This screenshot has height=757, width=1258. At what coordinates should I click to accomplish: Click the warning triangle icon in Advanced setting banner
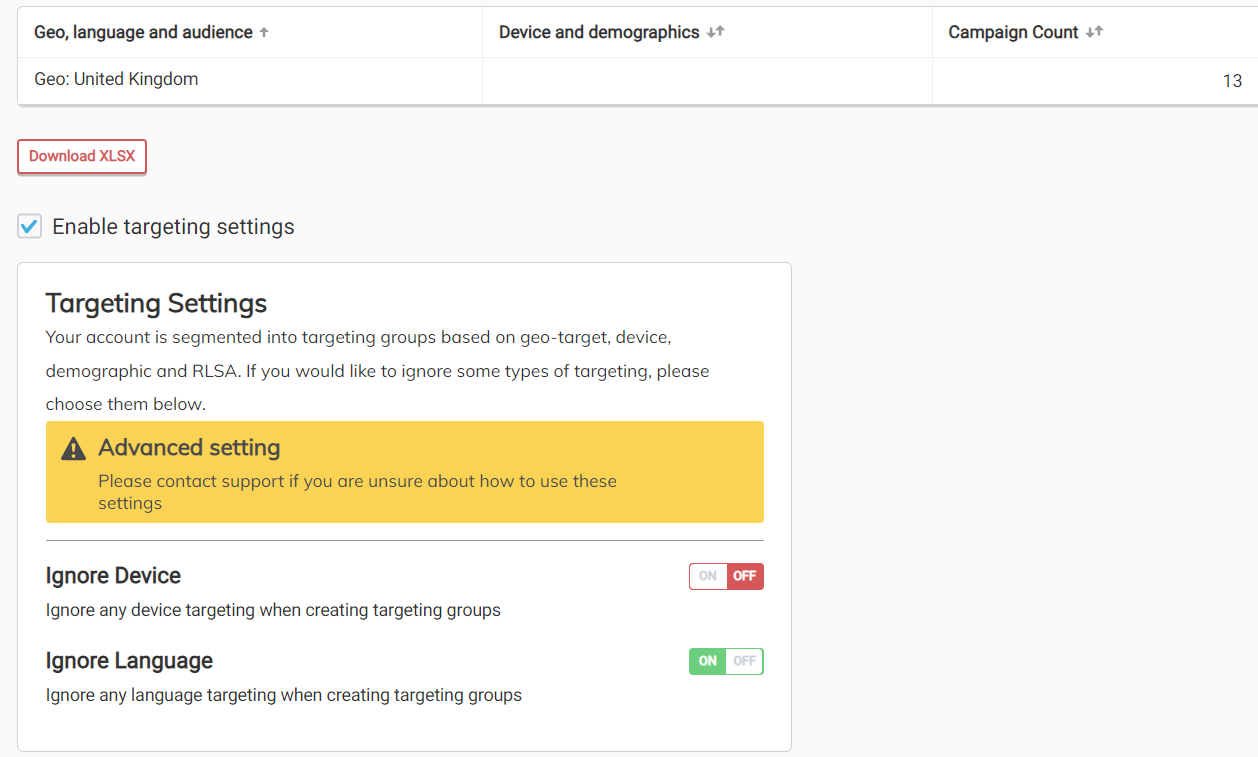[x=73, y=449]
